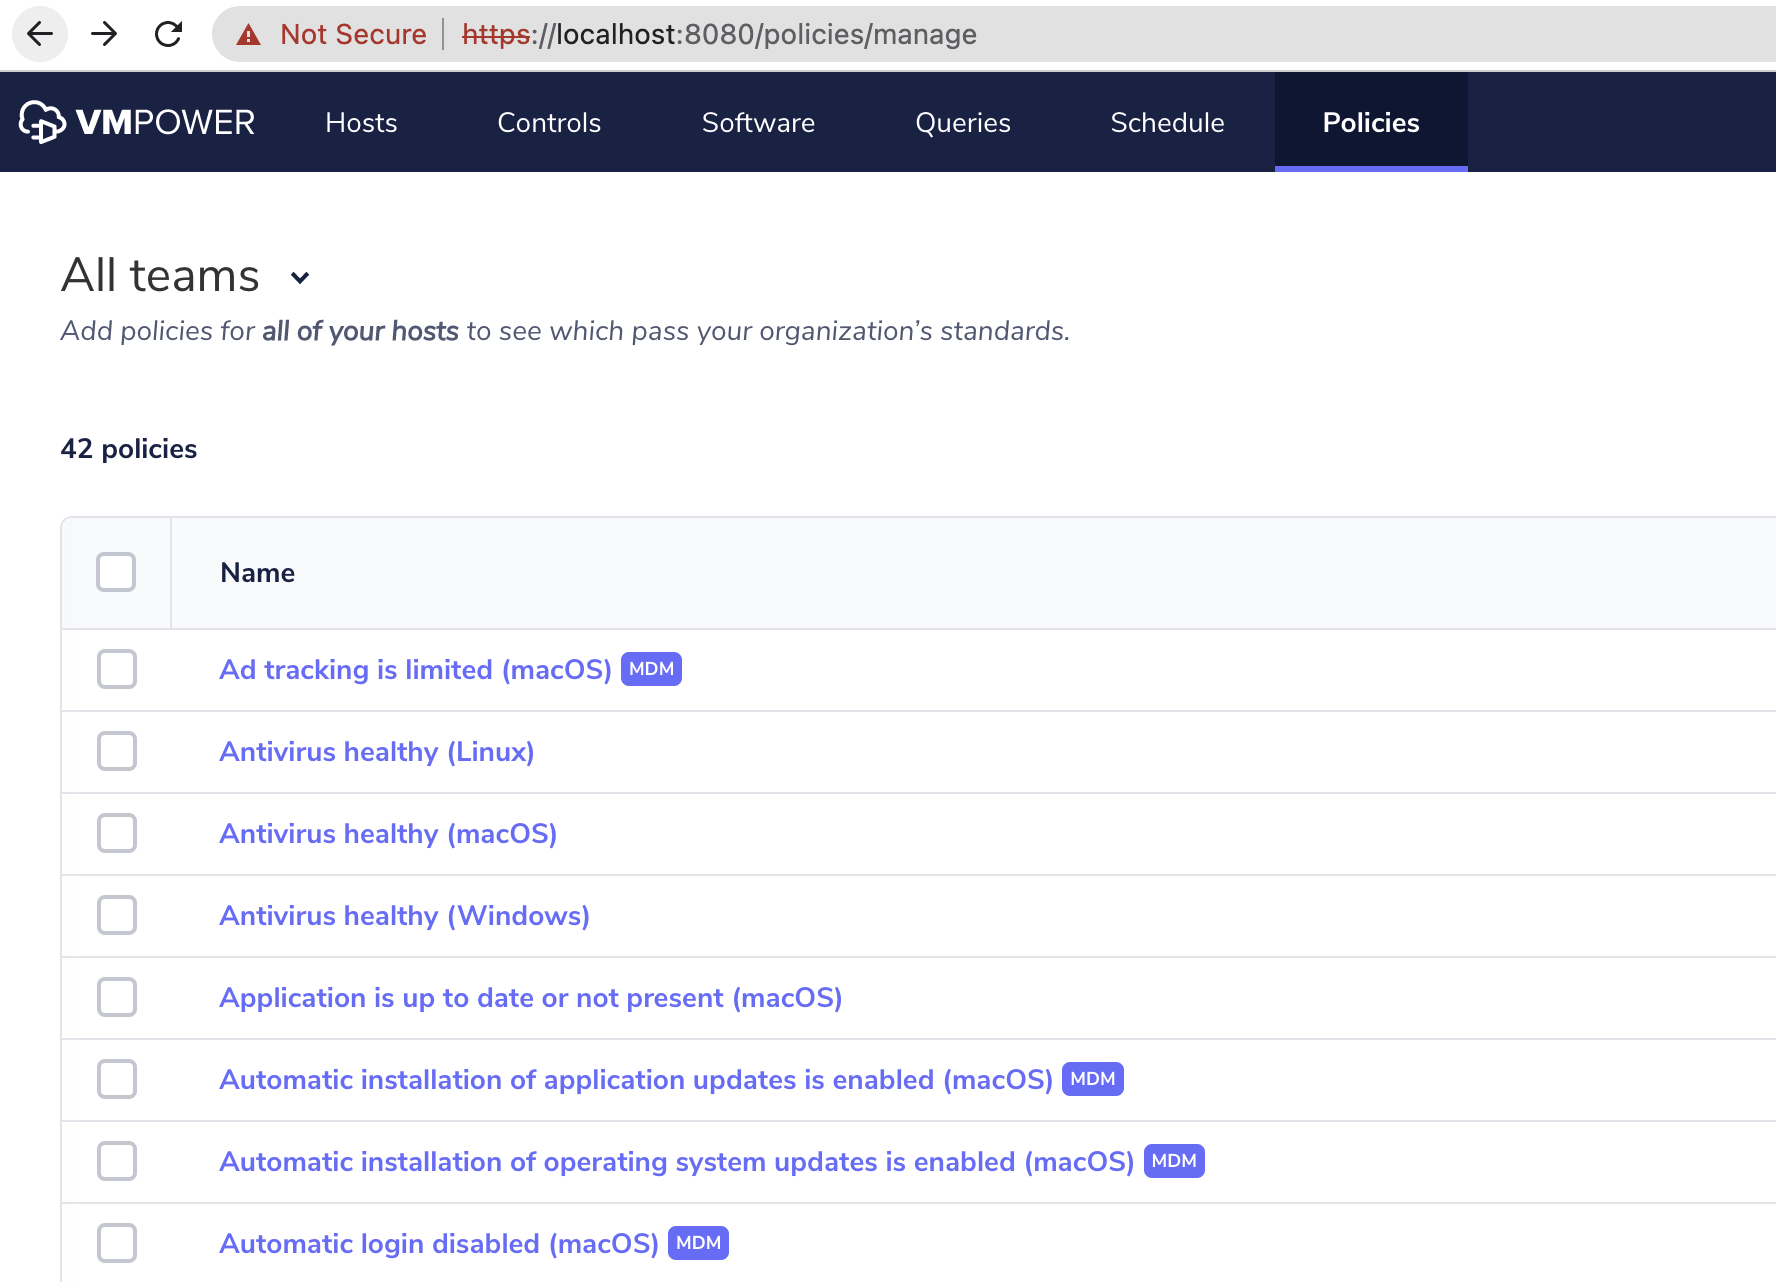
Task: Click MDM badge on Automatic login disabled
Action: point(698,1243)
